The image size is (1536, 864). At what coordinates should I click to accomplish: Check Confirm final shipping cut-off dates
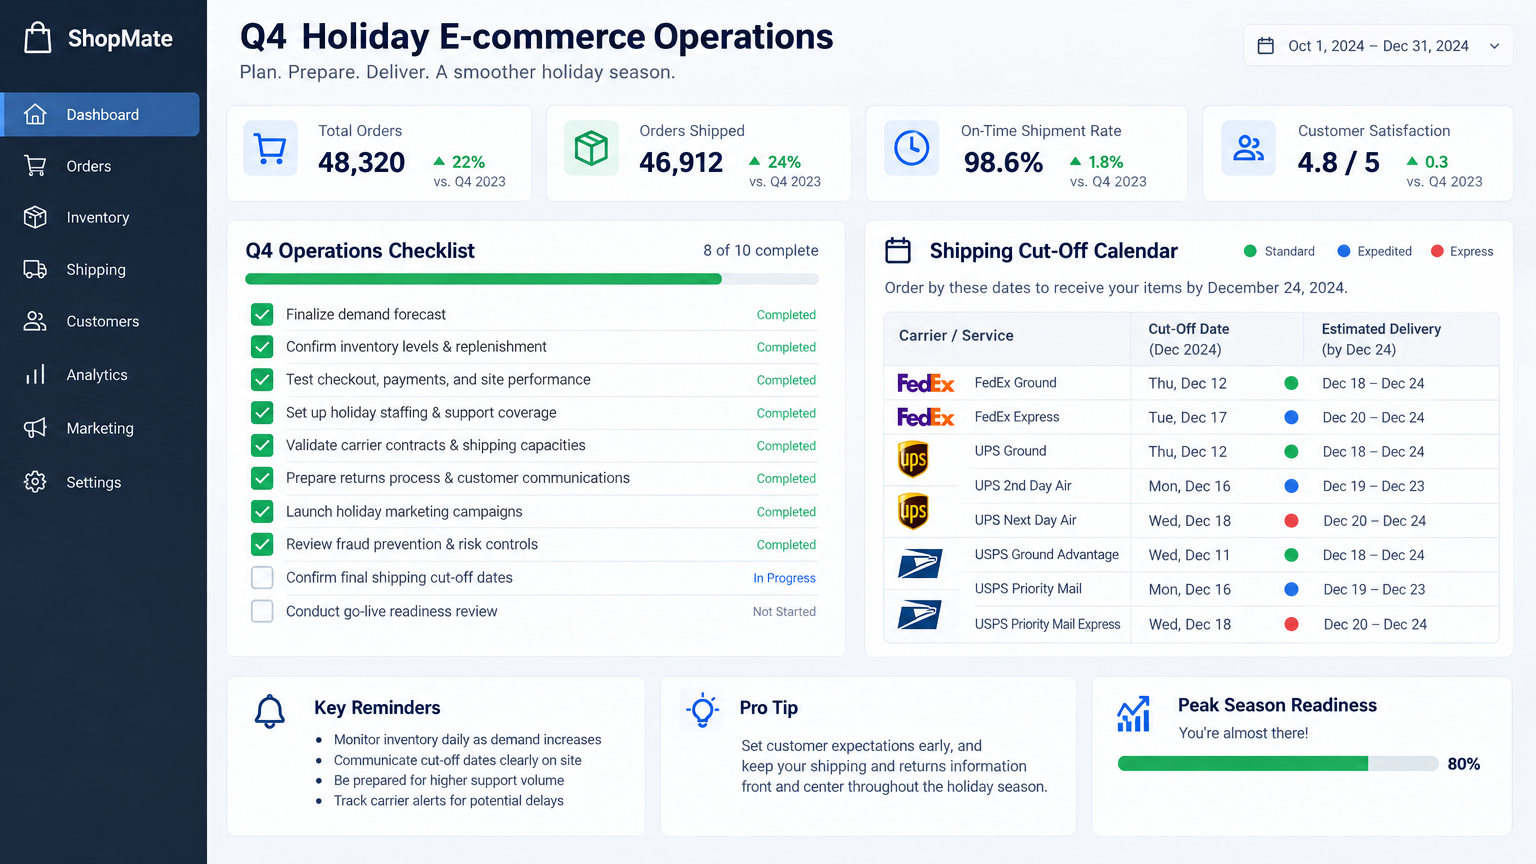point(262,578)
